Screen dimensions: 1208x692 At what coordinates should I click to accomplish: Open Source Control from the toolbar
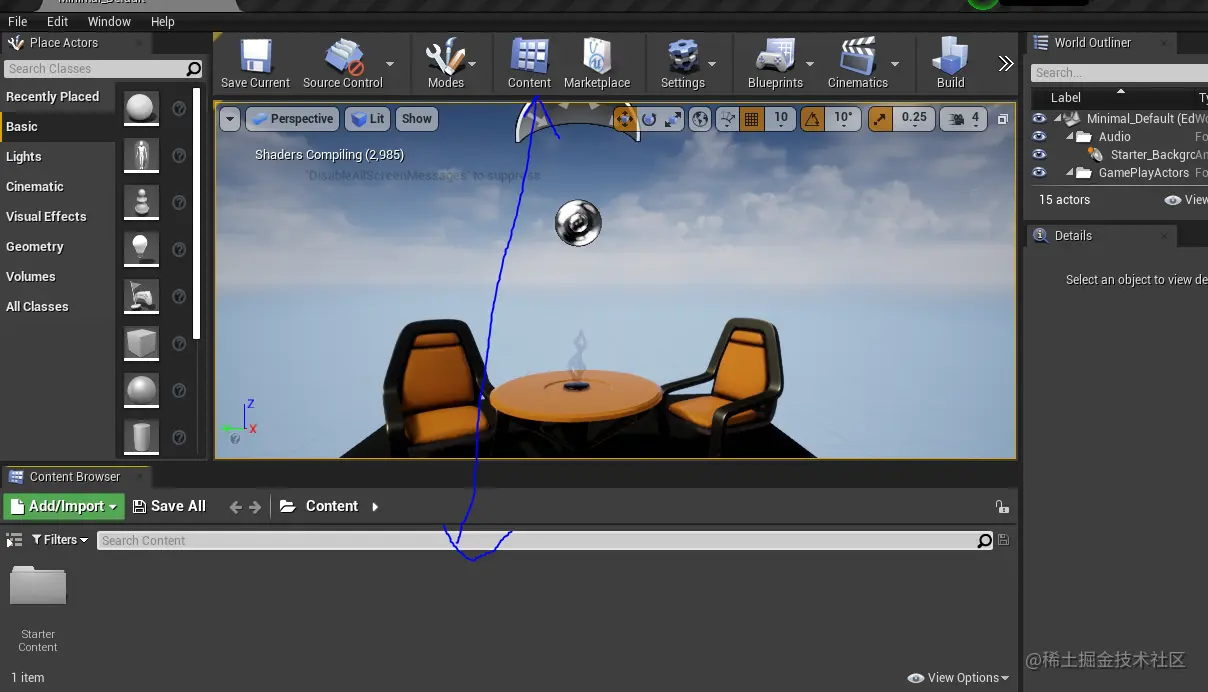coord(343,64)
